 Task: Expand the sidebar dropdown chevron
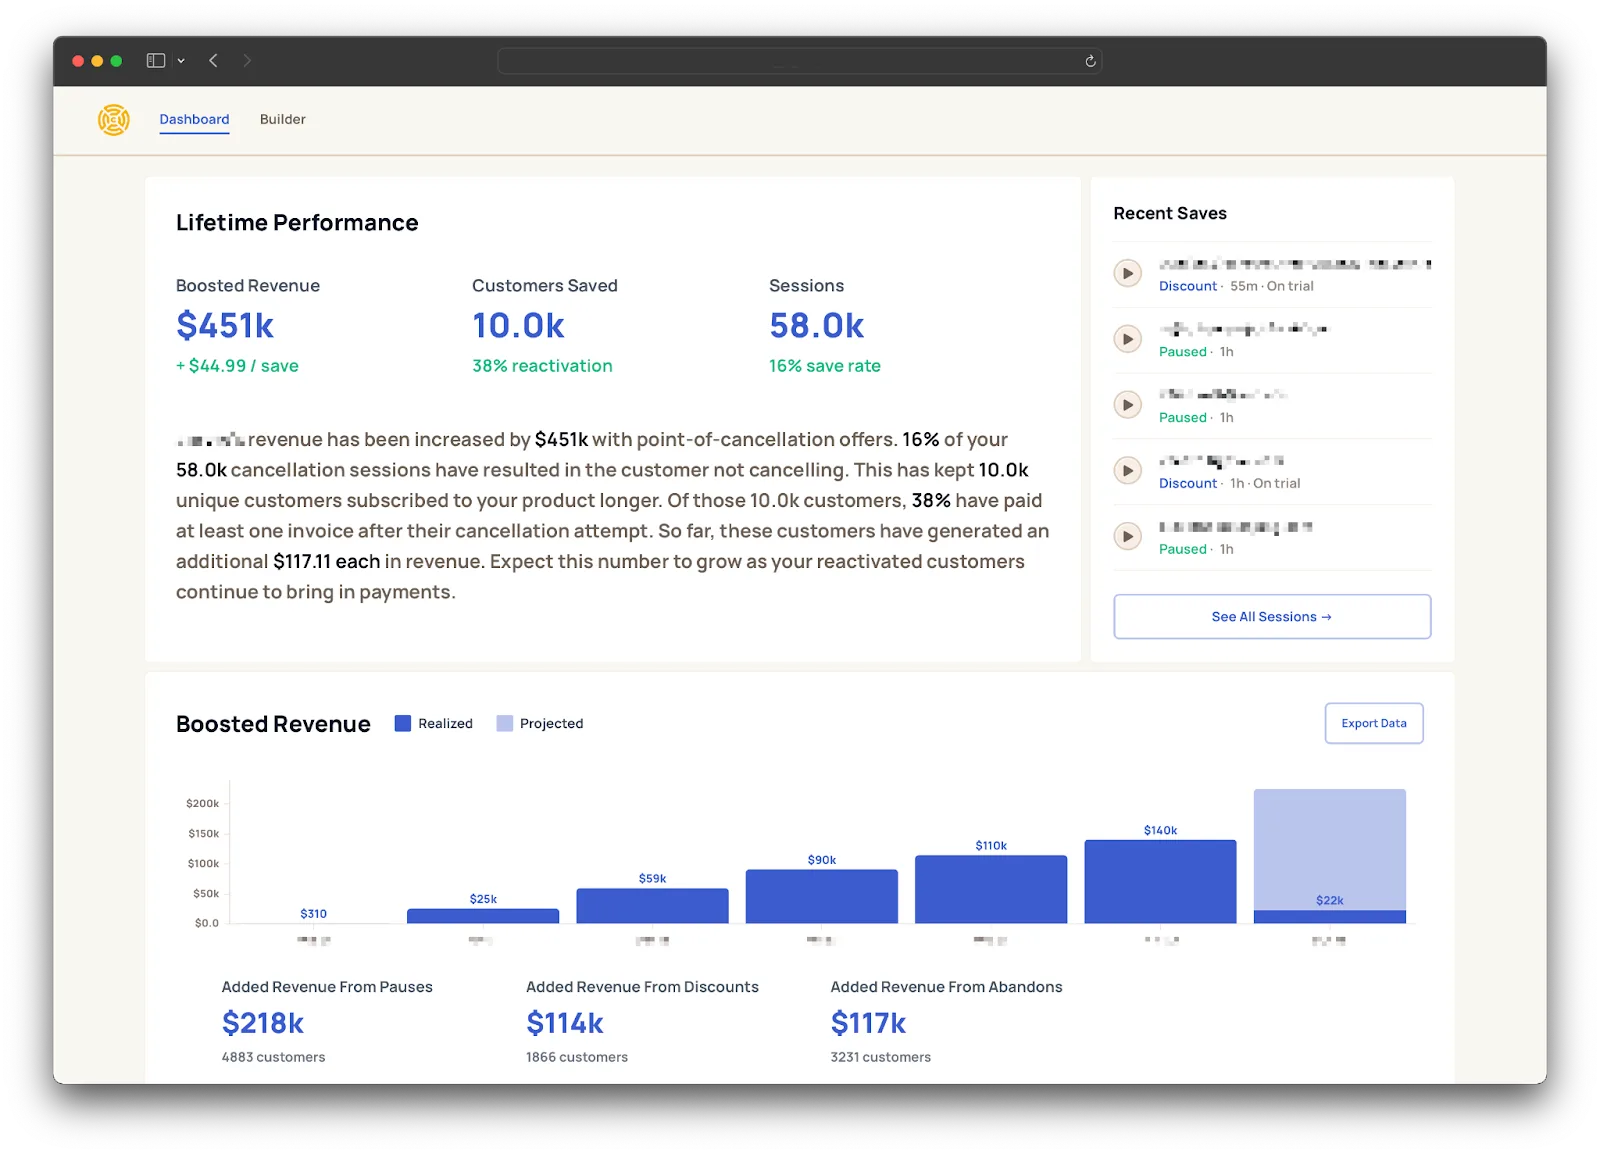[x=181, y=61]
